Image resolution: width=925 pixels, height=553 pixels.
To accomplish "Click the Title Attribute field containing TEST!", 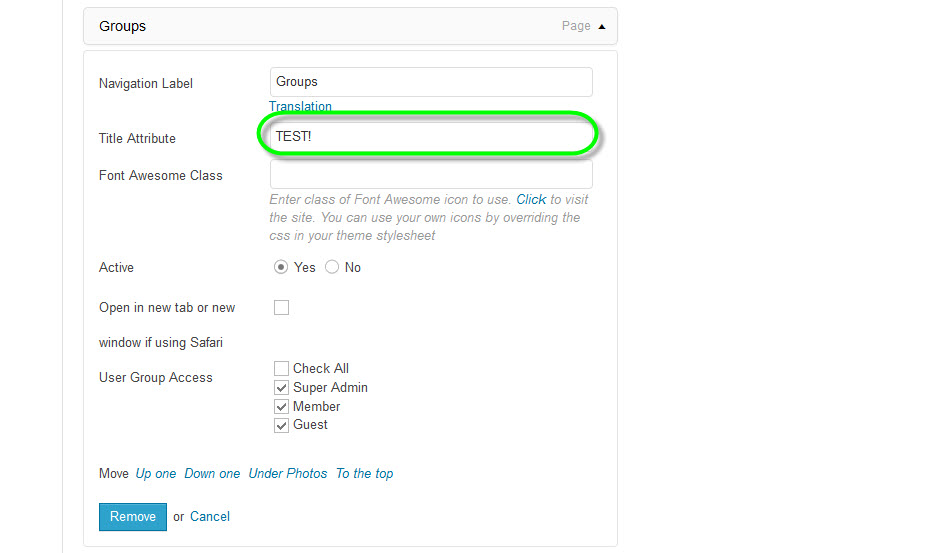I will click(431, 136).
